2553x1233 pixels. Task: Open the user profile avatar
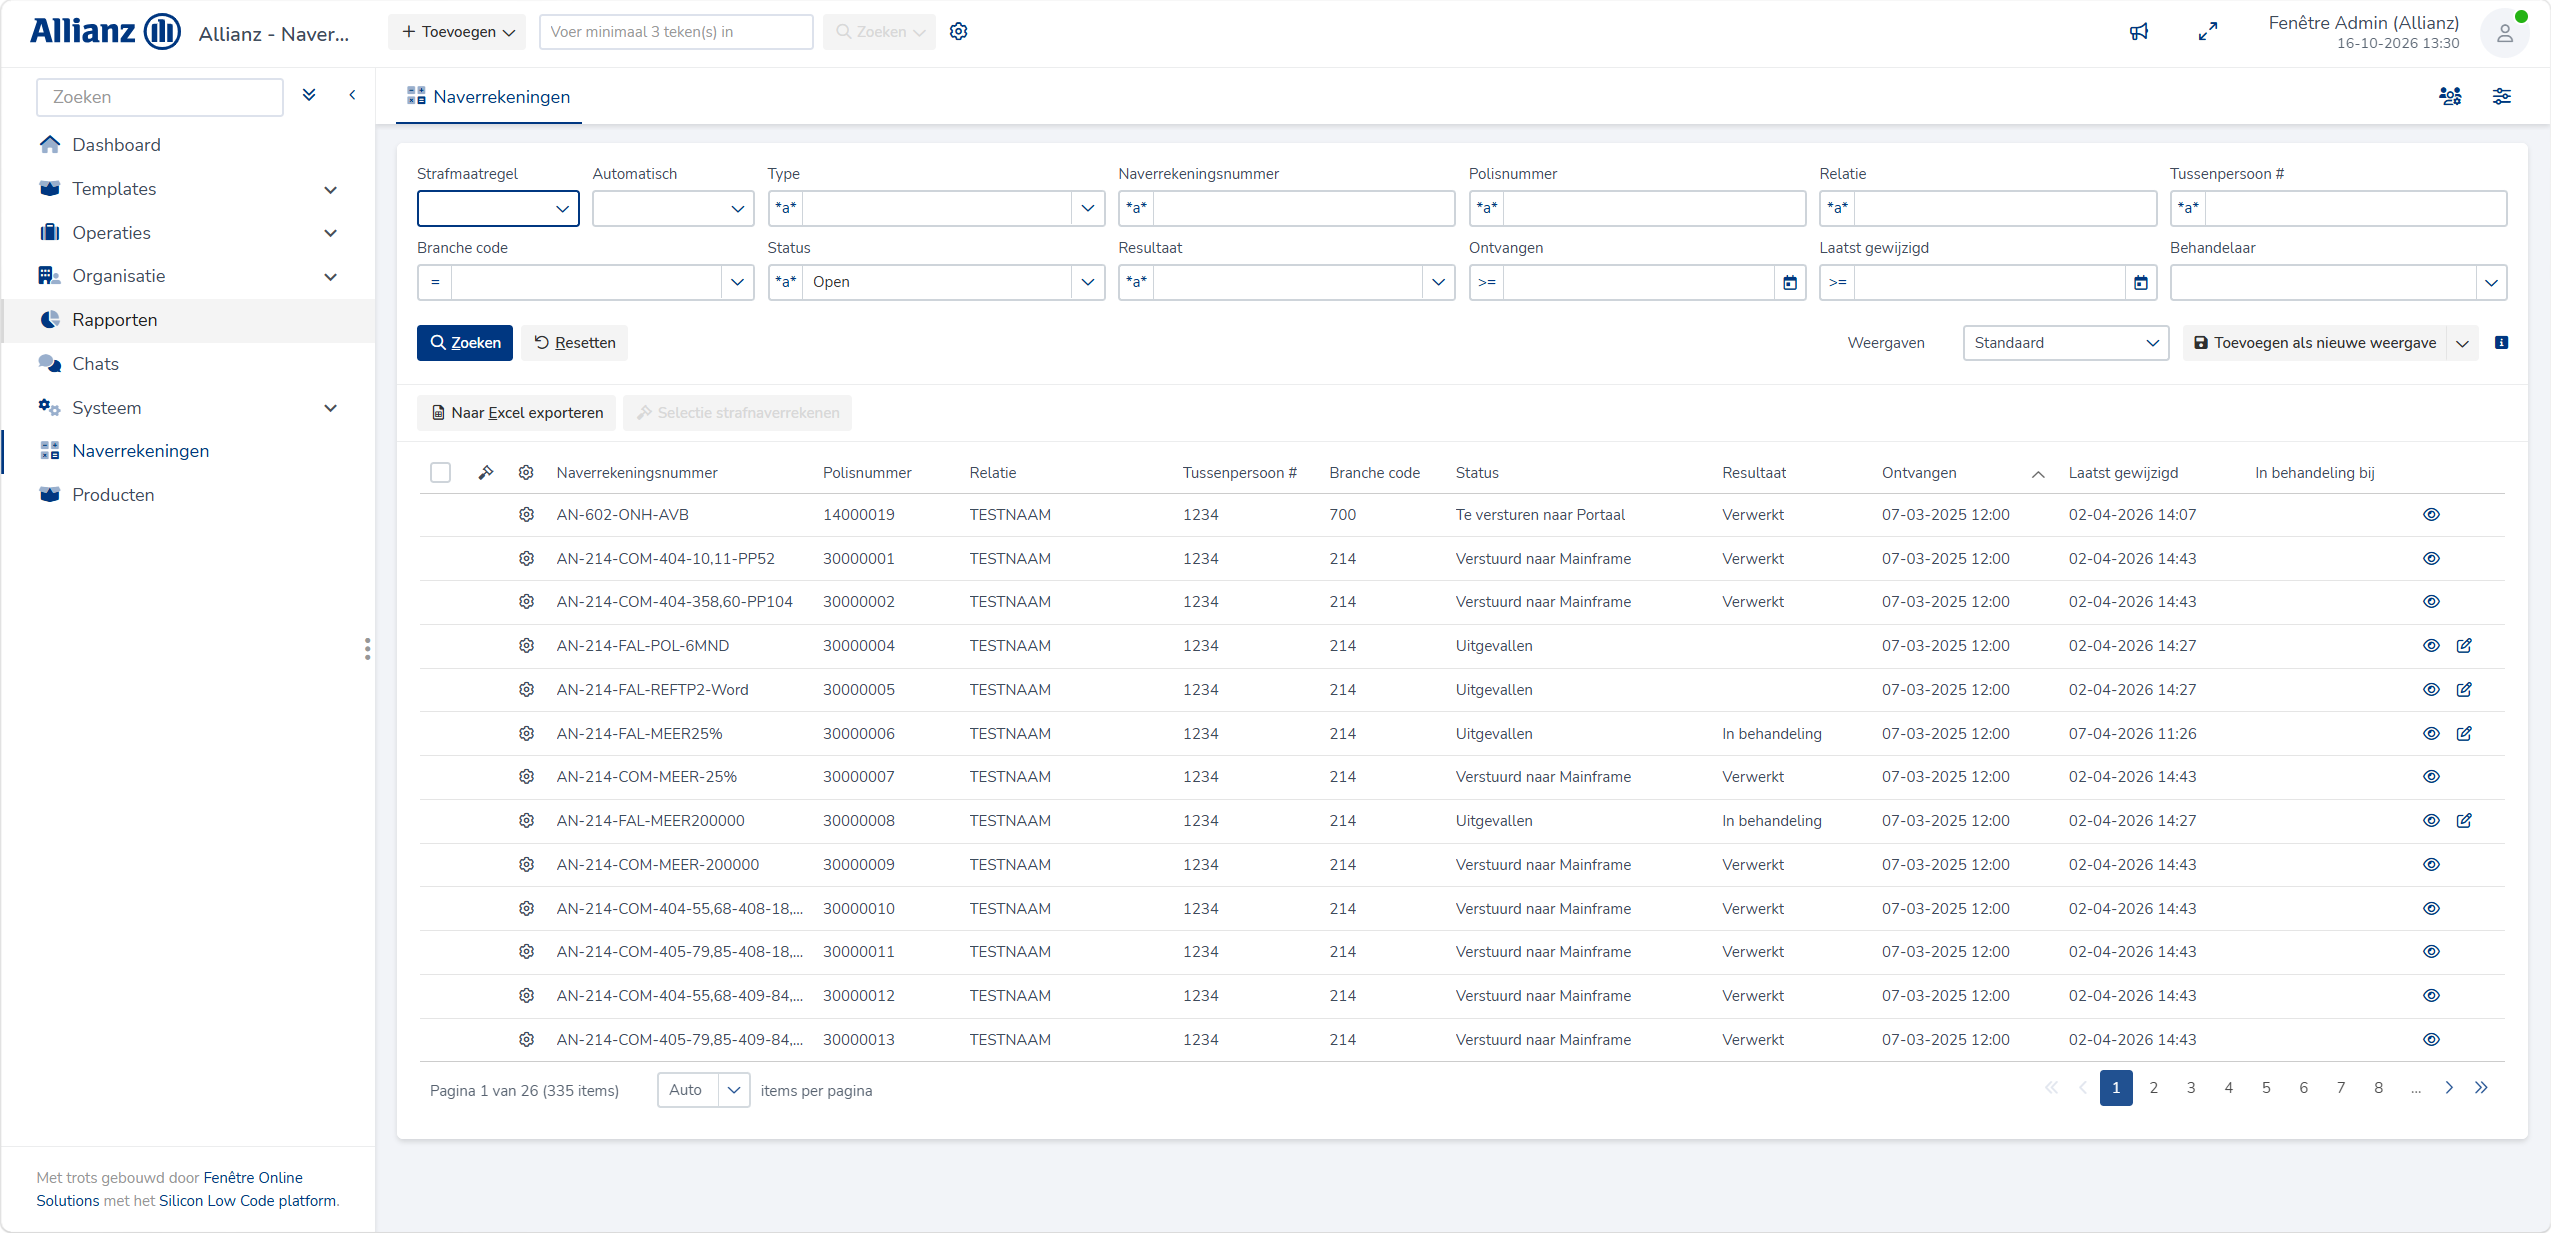point(2504,33)
